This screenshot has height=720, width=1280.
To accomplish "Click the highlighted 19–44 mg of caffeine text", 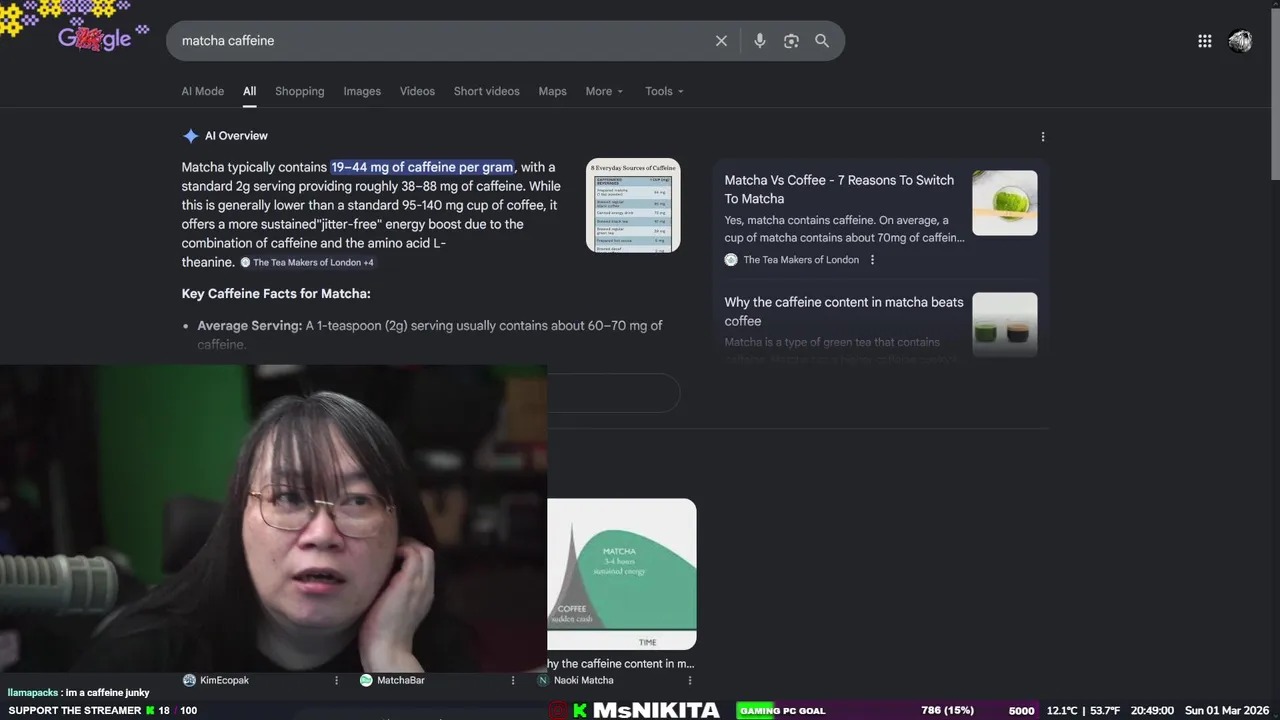I will (x=422, y=167).
